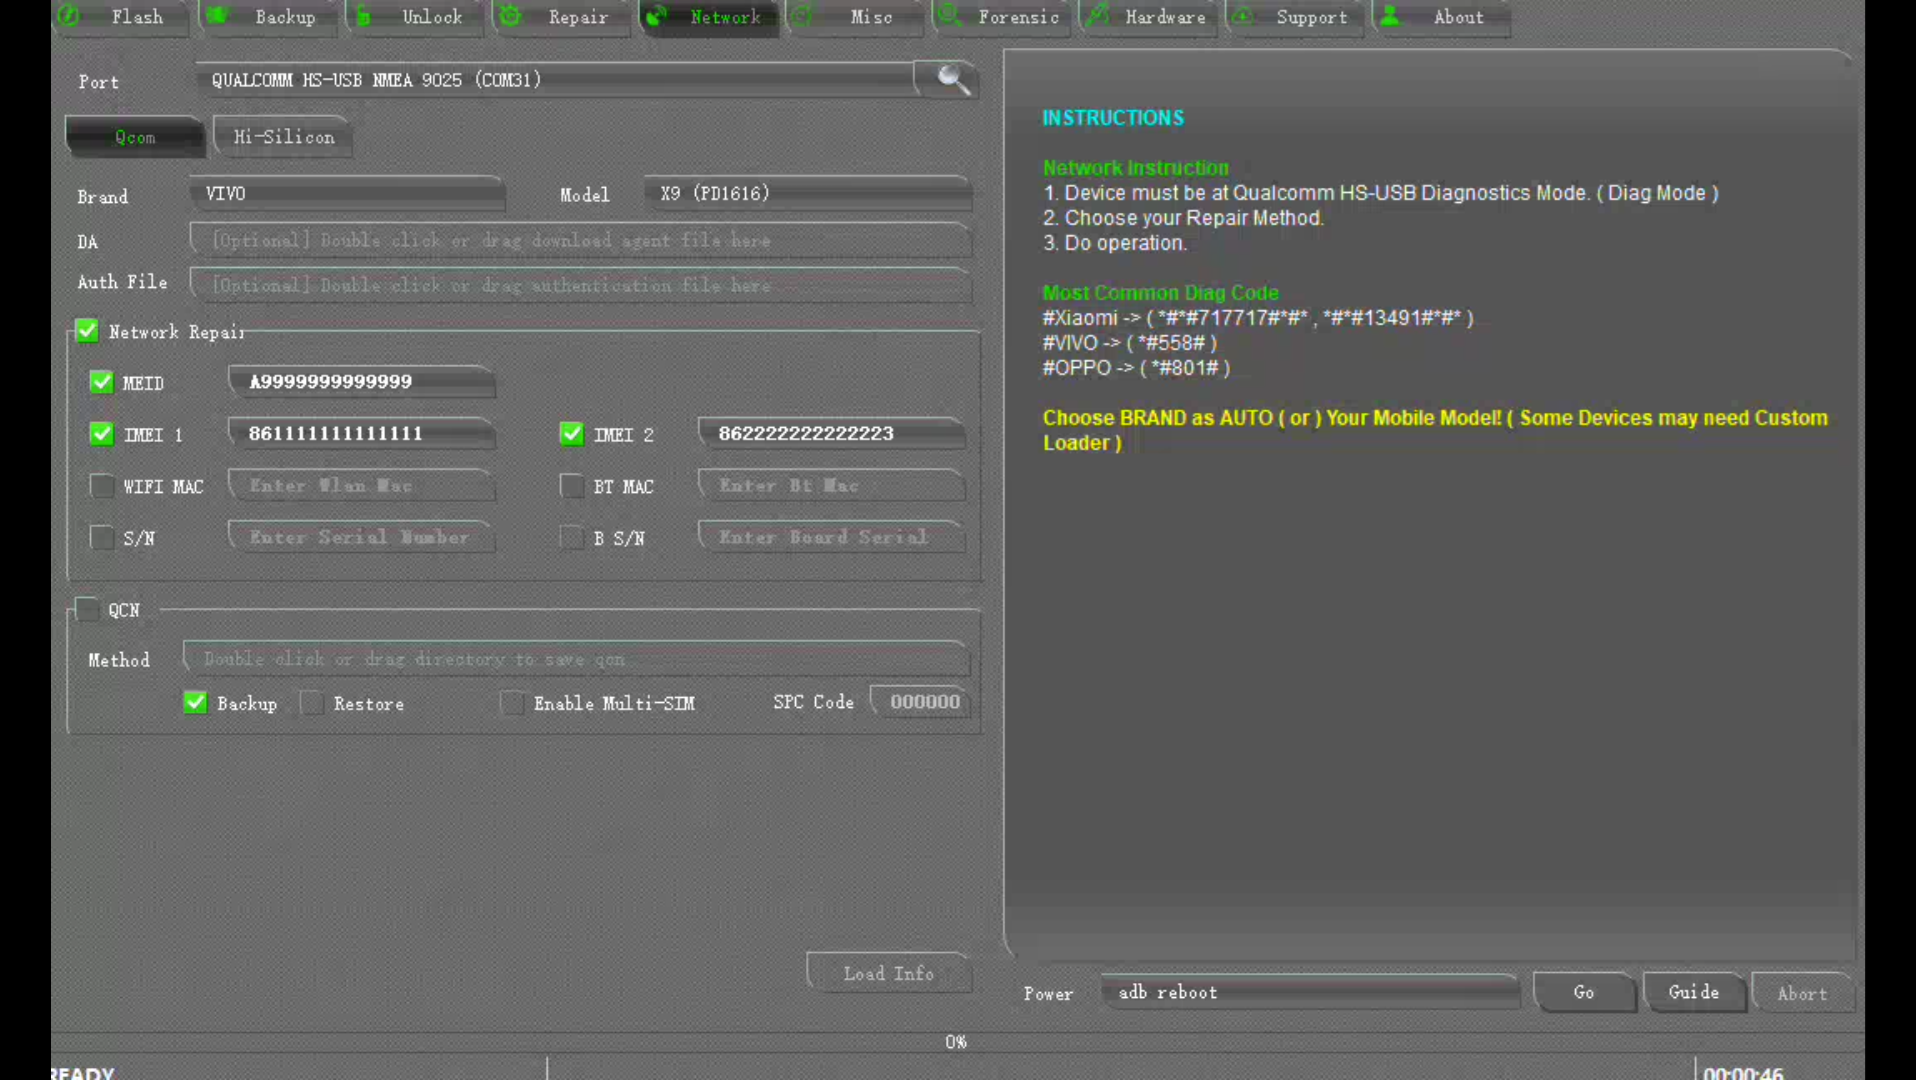Click the port search magnifier icon
Image resolution: width=1916 pixels, height=1080 pixels.
point(952,79)
